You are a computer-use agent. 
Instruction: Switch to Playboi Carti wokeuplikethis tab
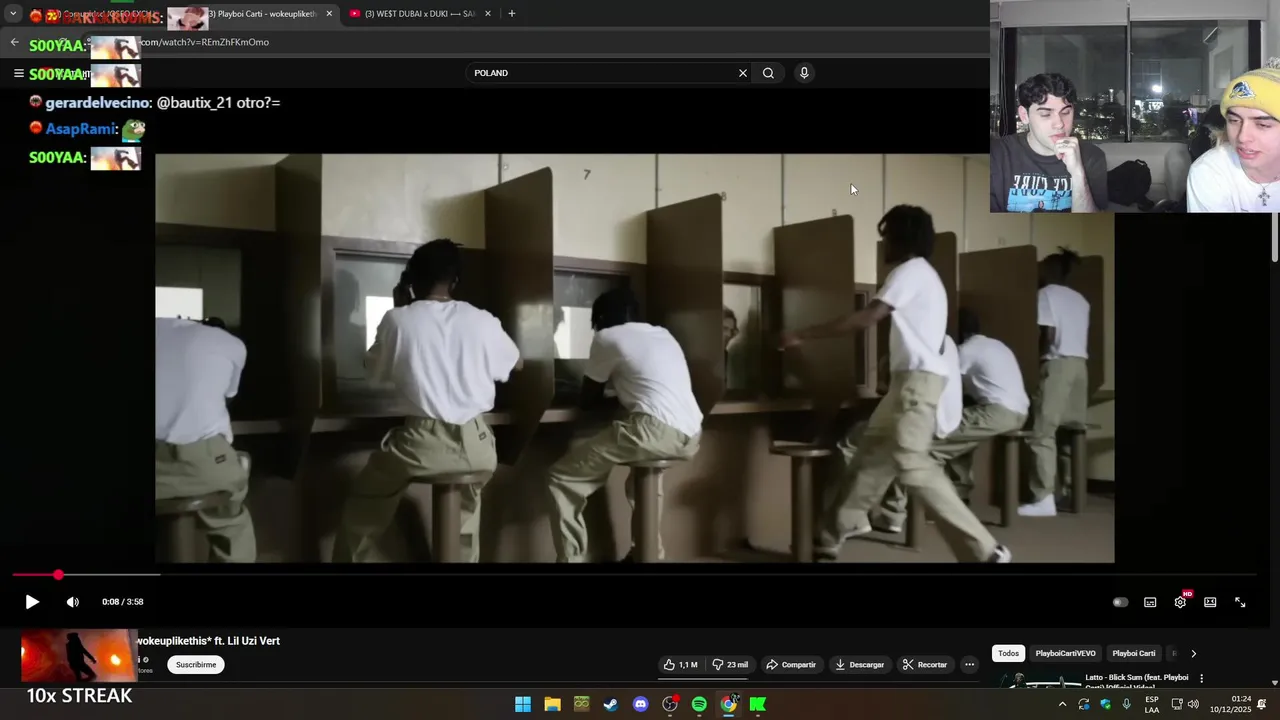pyautogui.click(x=262, y=14)
